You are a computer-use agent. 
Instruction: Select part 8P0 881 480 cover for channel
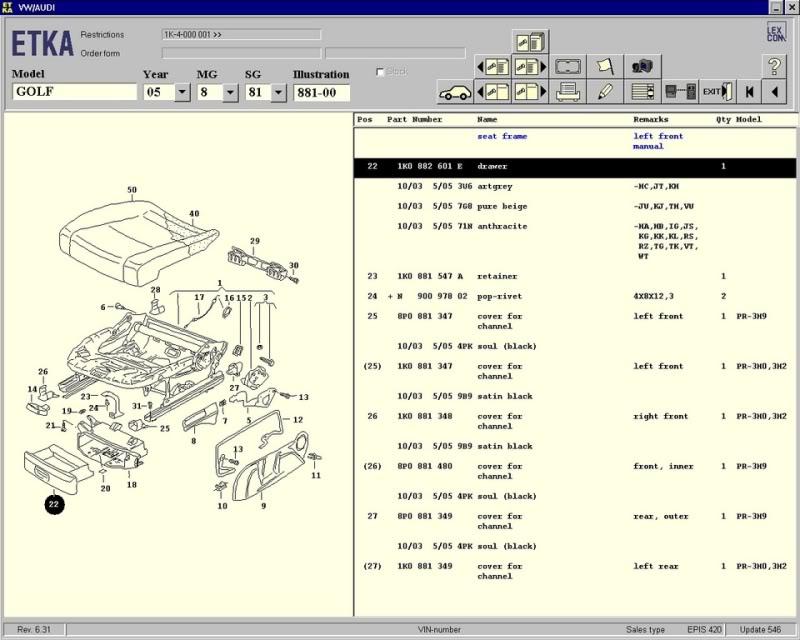pyautogui.click(x=575, y=472)
